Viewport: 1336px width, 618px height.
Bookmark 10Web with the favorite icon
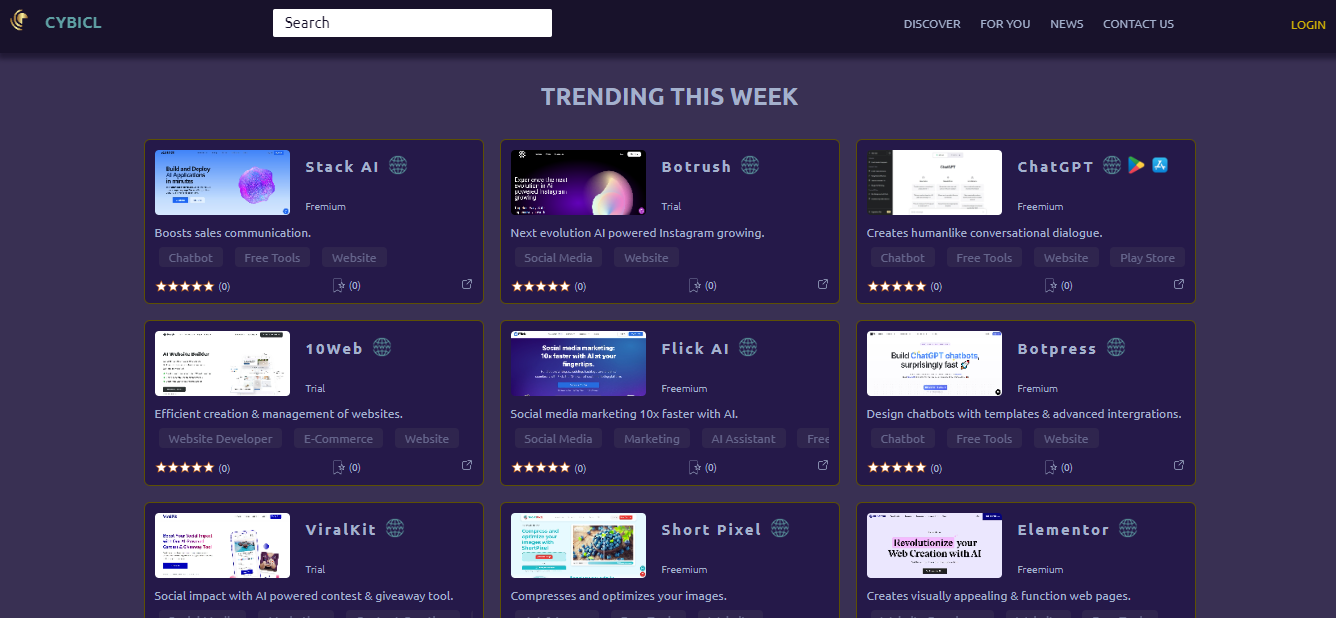click(x=338, y=467)
